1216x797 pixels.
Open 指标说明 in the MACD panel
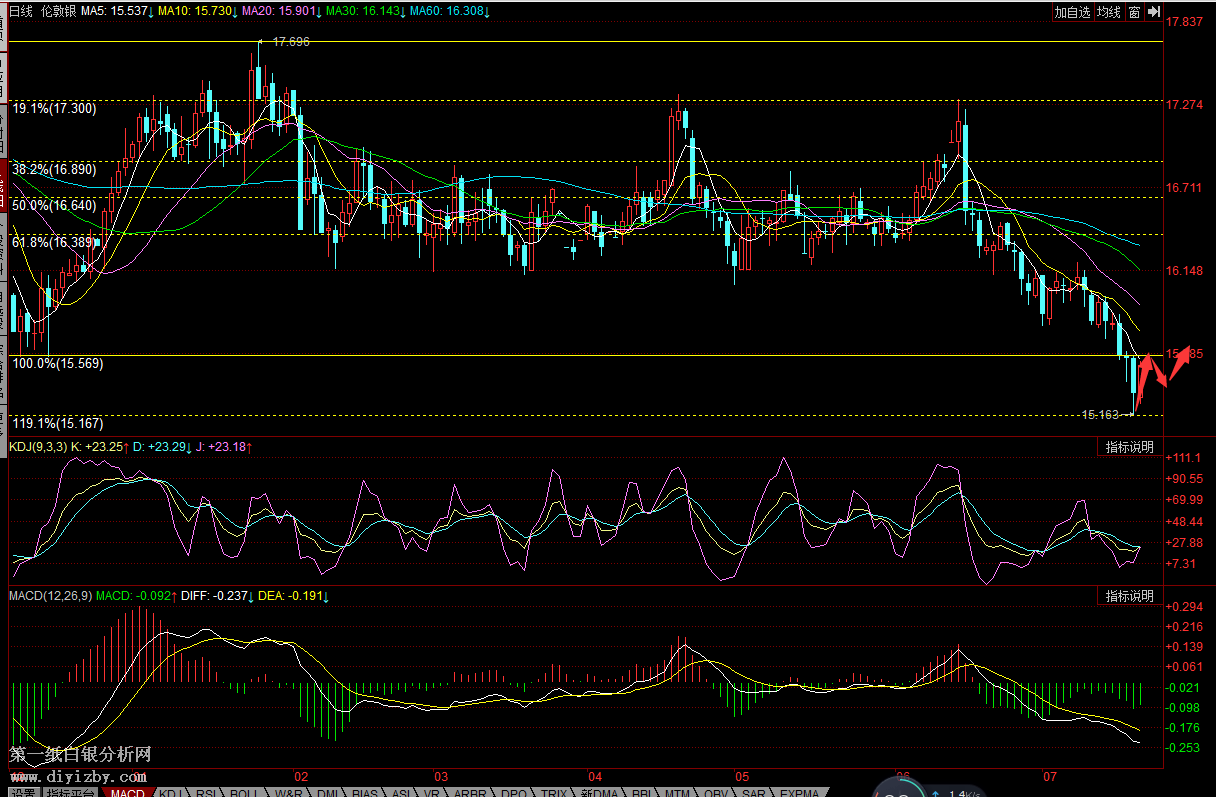click(x=1129, y=596)
